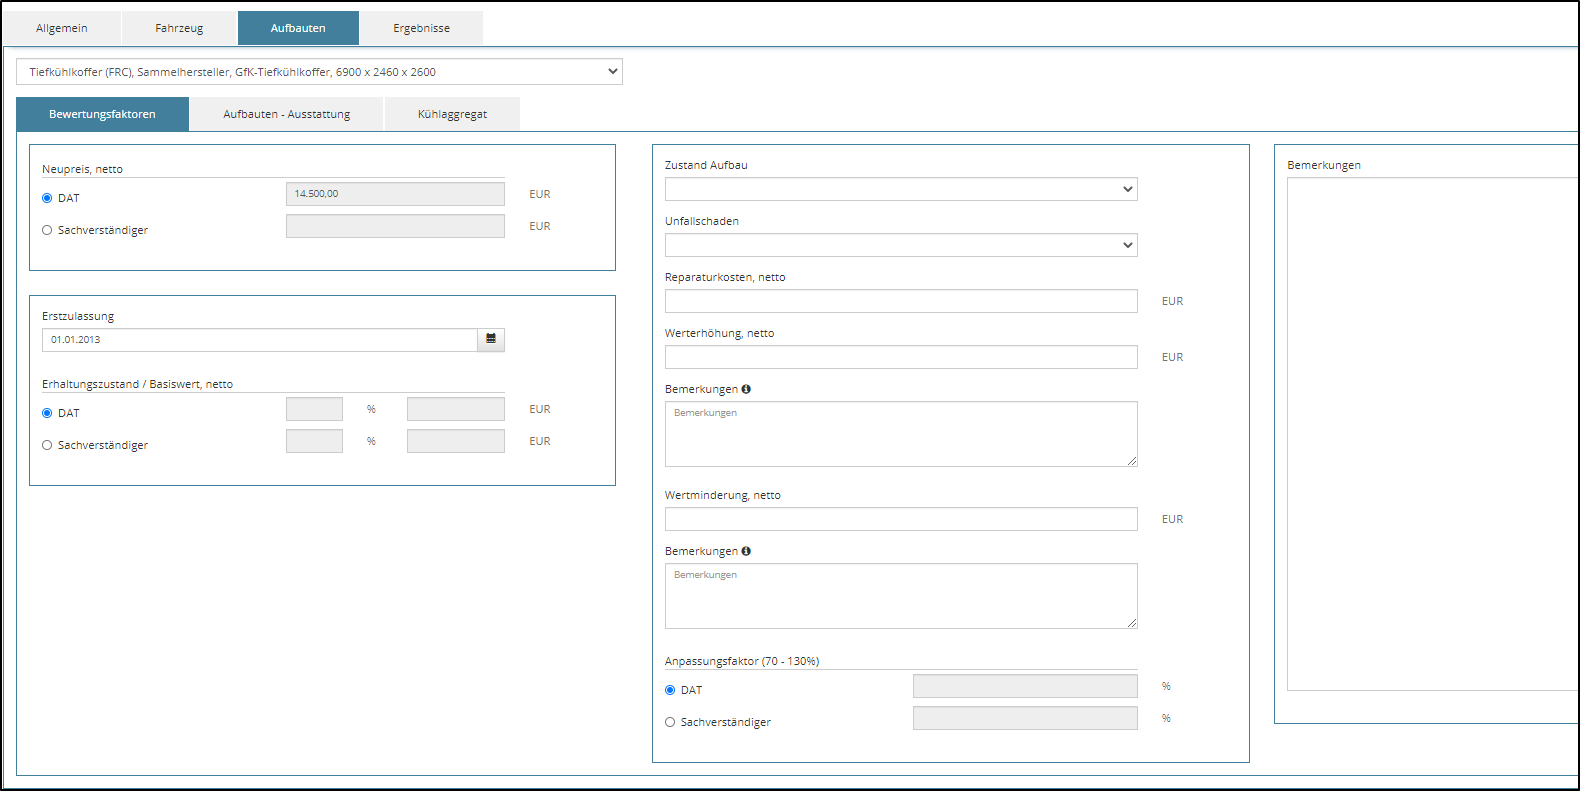
Task: Open the Zustand Aufbau dropdown
Action: [900, 189]
